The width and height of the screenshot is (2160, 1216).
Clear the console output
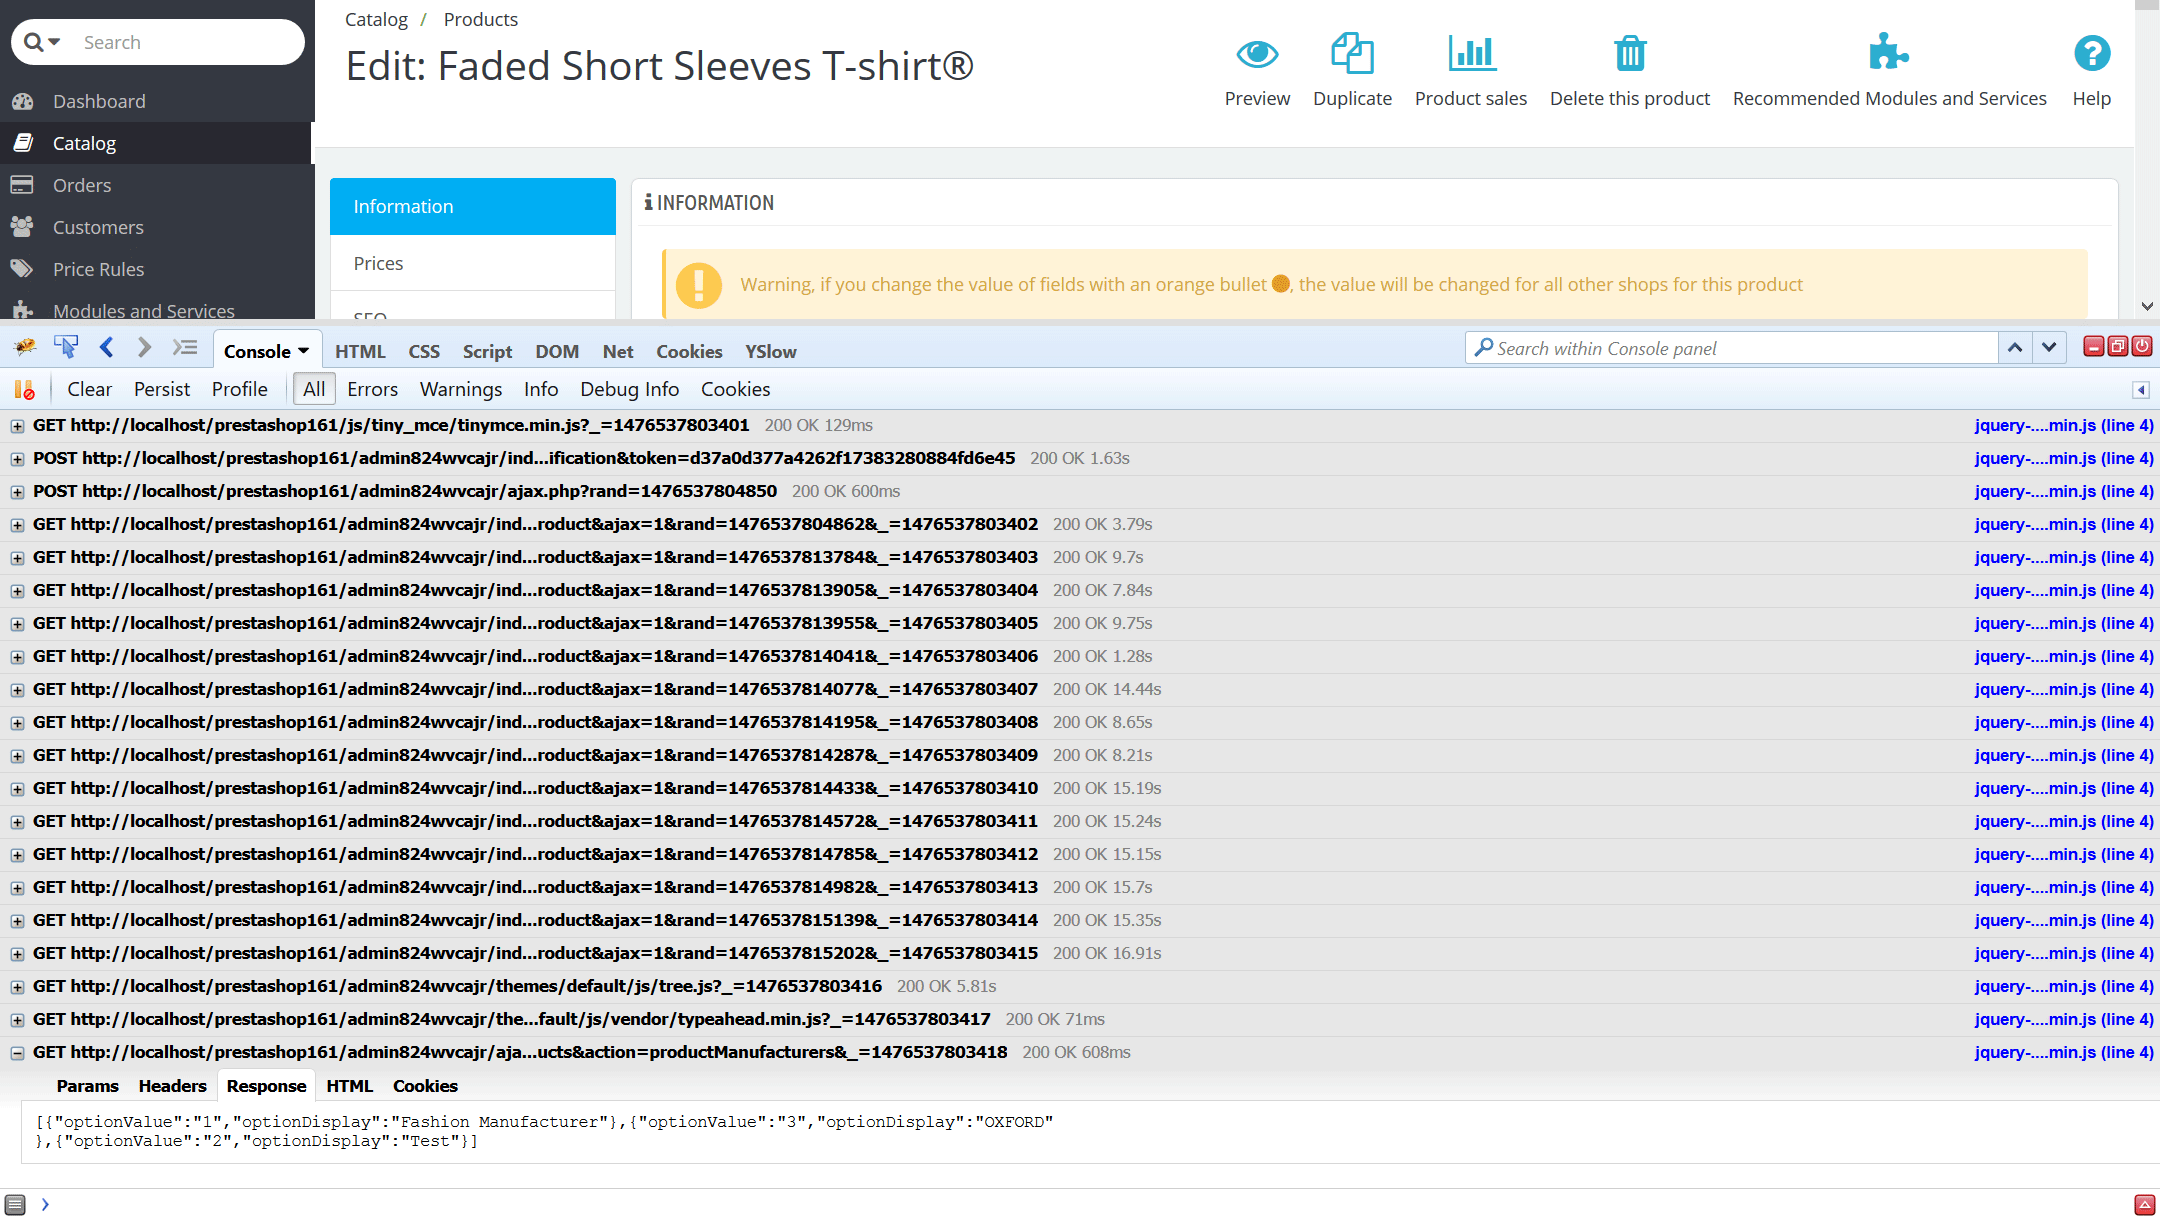click(89, 389)
